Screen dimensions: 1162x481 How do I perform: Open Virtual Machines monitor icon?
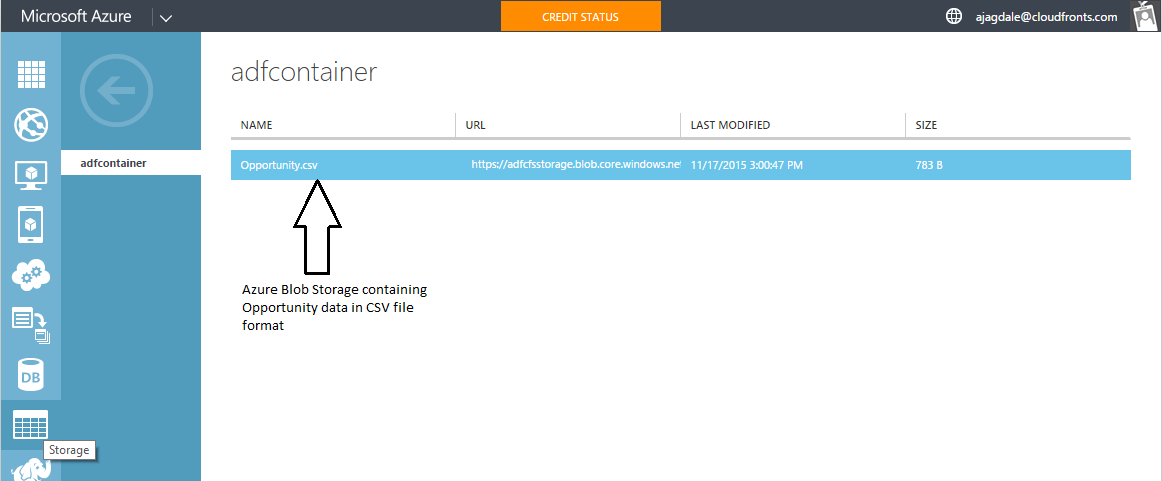31,175
